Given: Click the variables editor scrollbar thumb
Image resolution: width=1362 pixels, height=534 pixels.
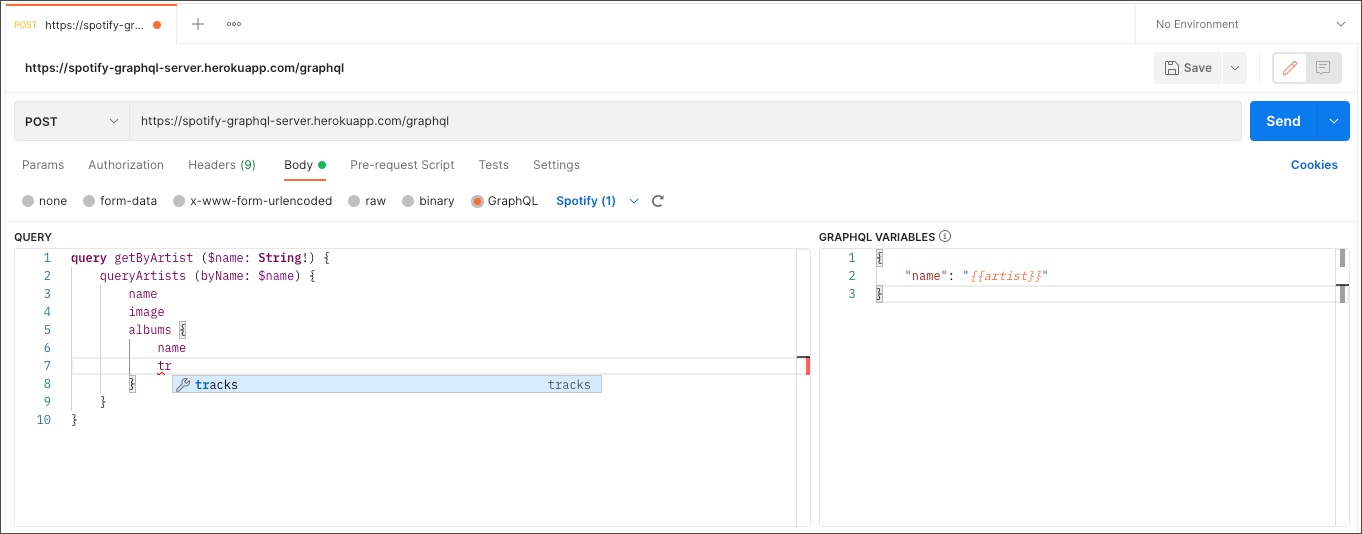Looking at the screenshot, I should [x=1343, y=259].
